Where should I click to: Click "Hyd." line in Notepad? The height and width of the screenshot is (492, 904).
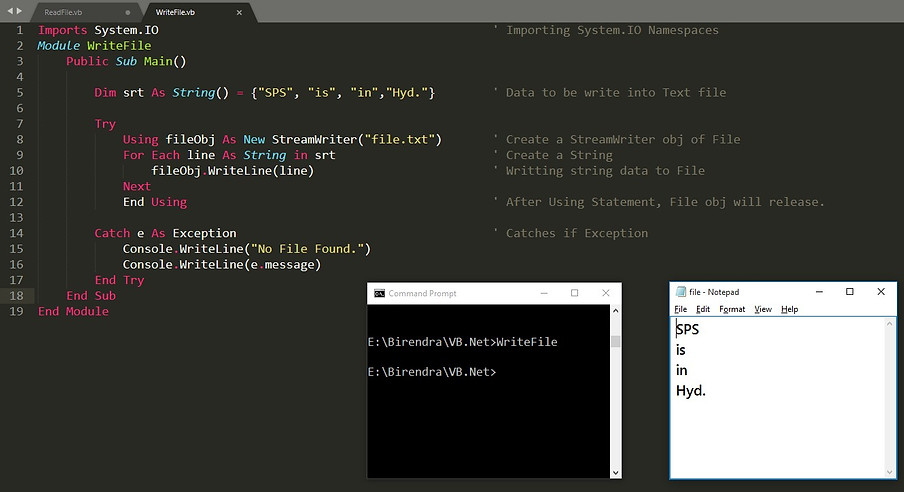(691, 391)
